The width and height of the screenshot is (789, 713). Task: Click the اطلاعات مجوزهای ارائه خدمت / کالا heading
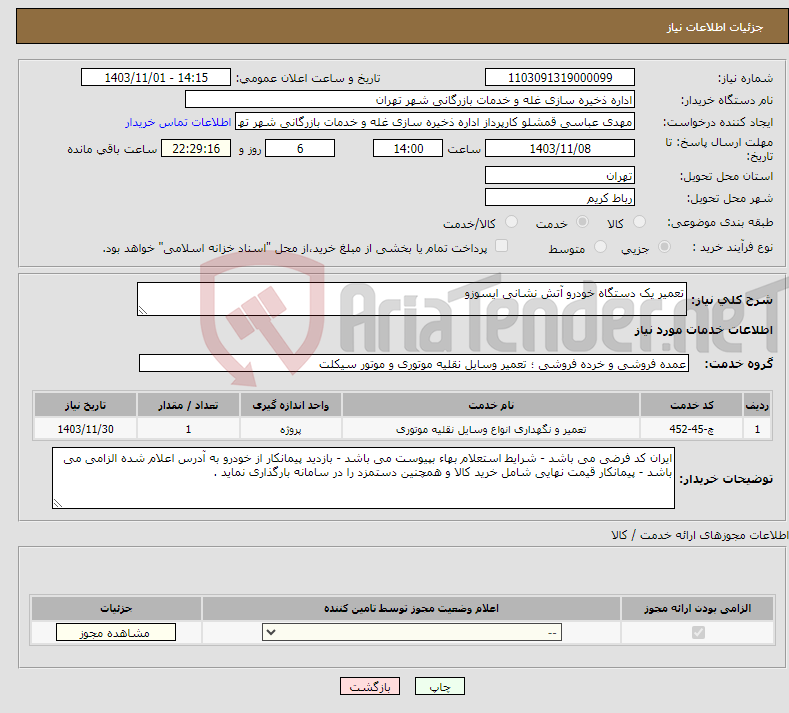[699, 535]
